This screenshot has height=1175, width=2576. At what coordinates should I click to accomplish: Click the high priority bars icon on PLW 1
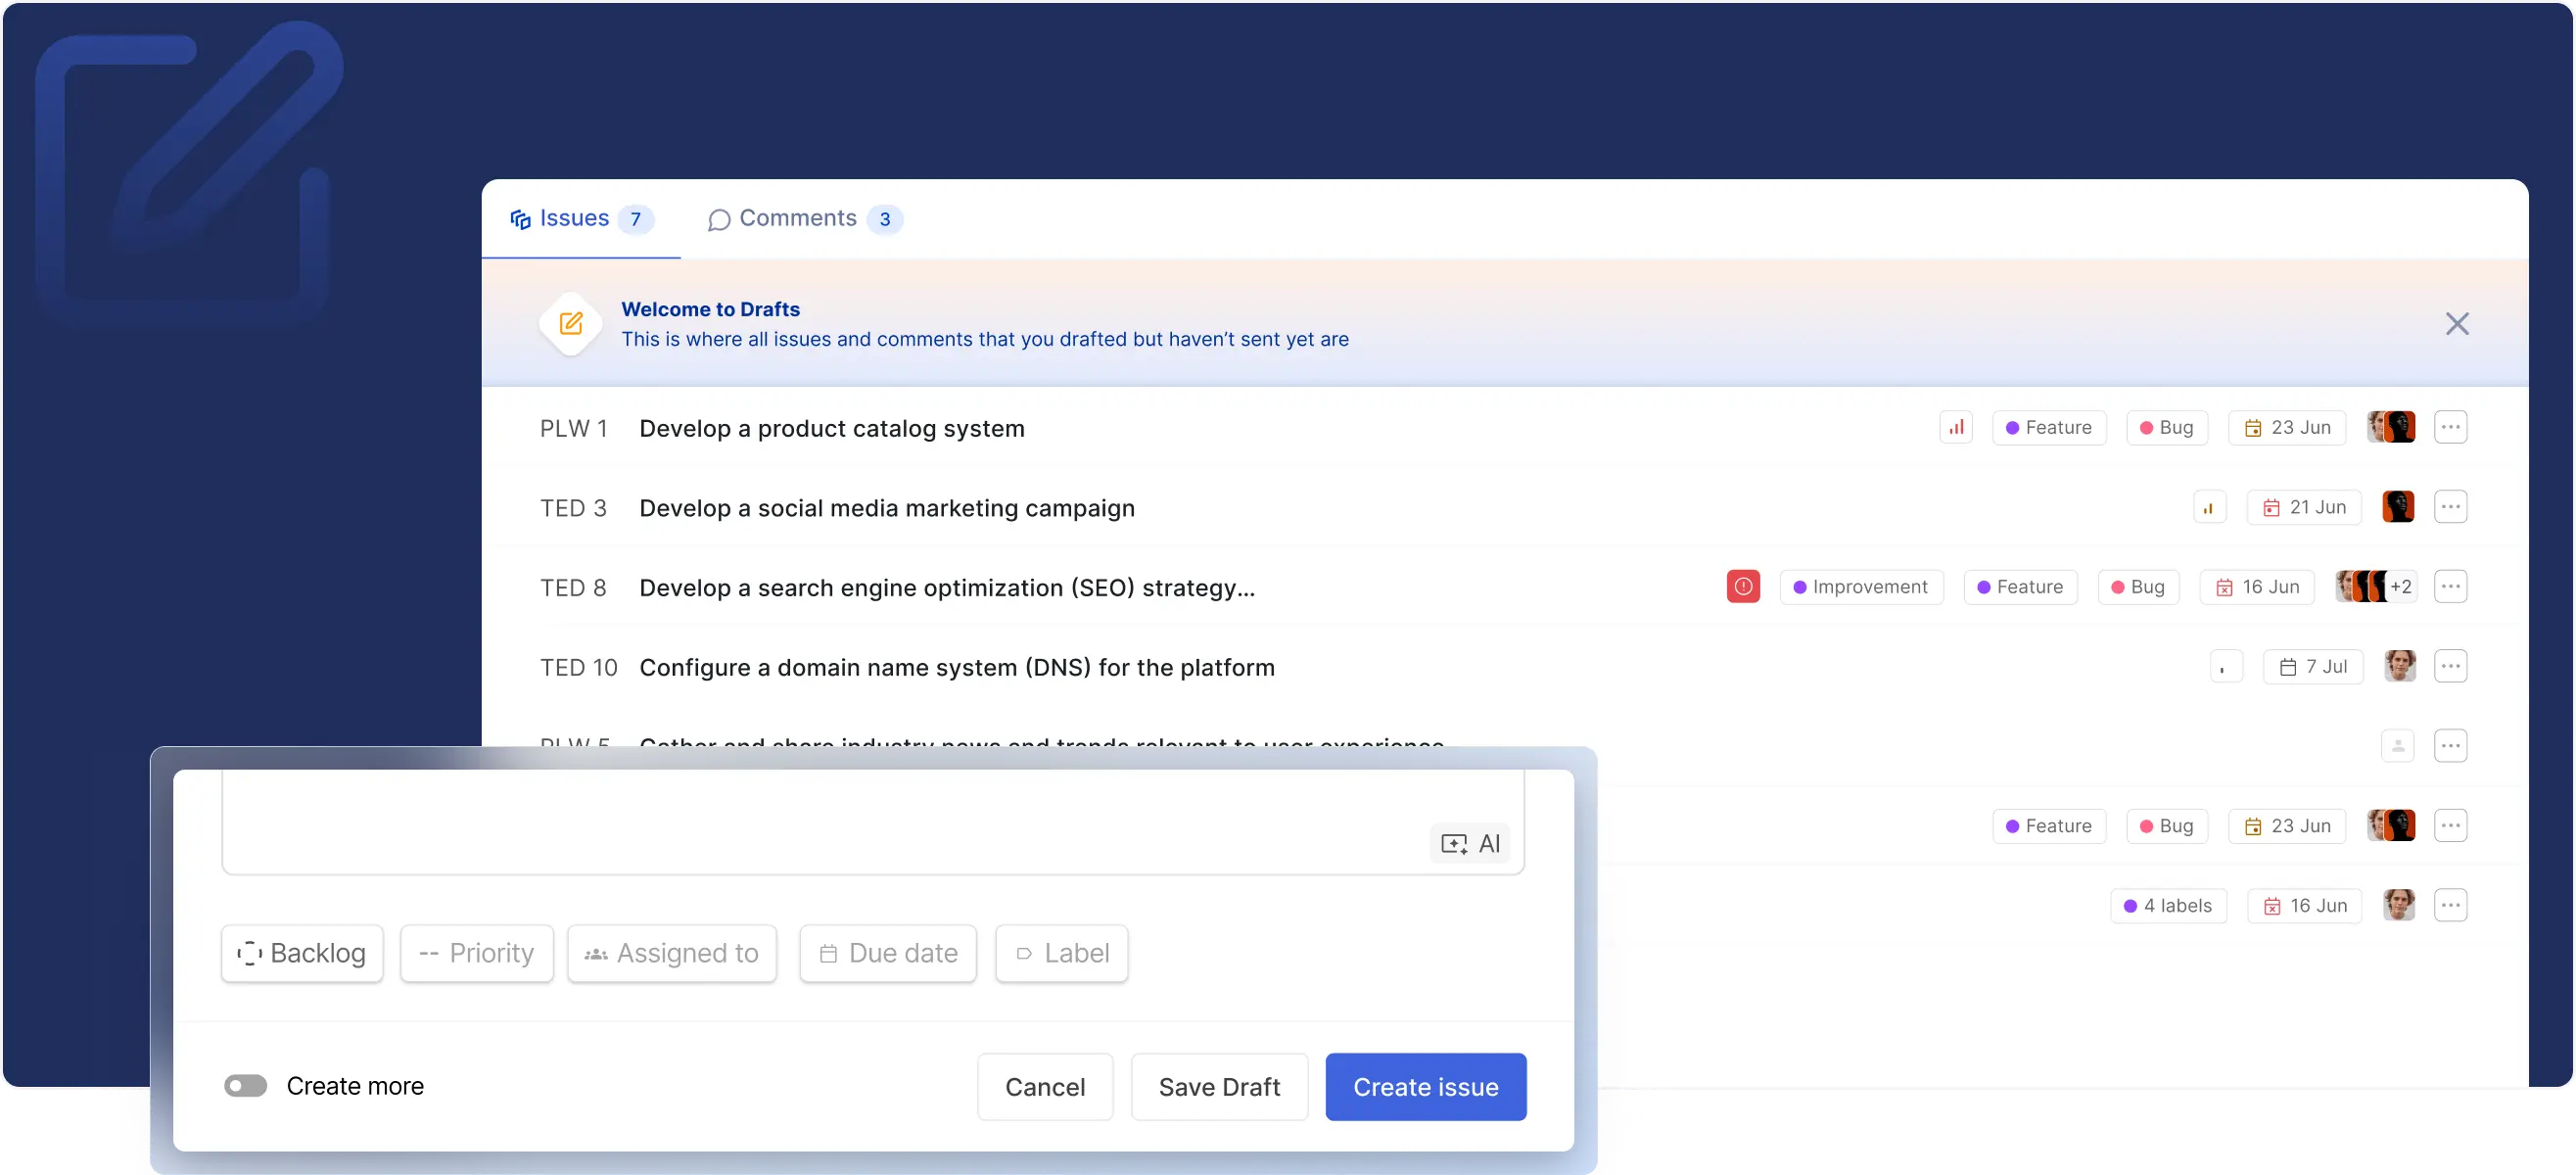(x=1956, y=428)
